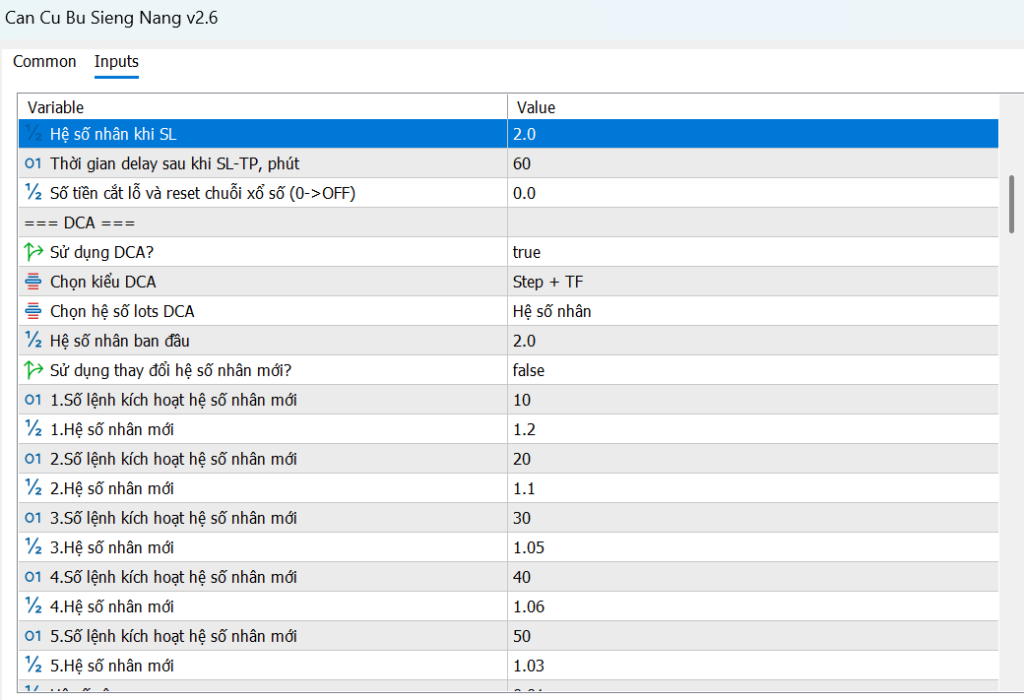Click the enum icon beside 'Chọn hệ số lots DCA'
Screen dimensions: 1024x700
pos(33,312)
